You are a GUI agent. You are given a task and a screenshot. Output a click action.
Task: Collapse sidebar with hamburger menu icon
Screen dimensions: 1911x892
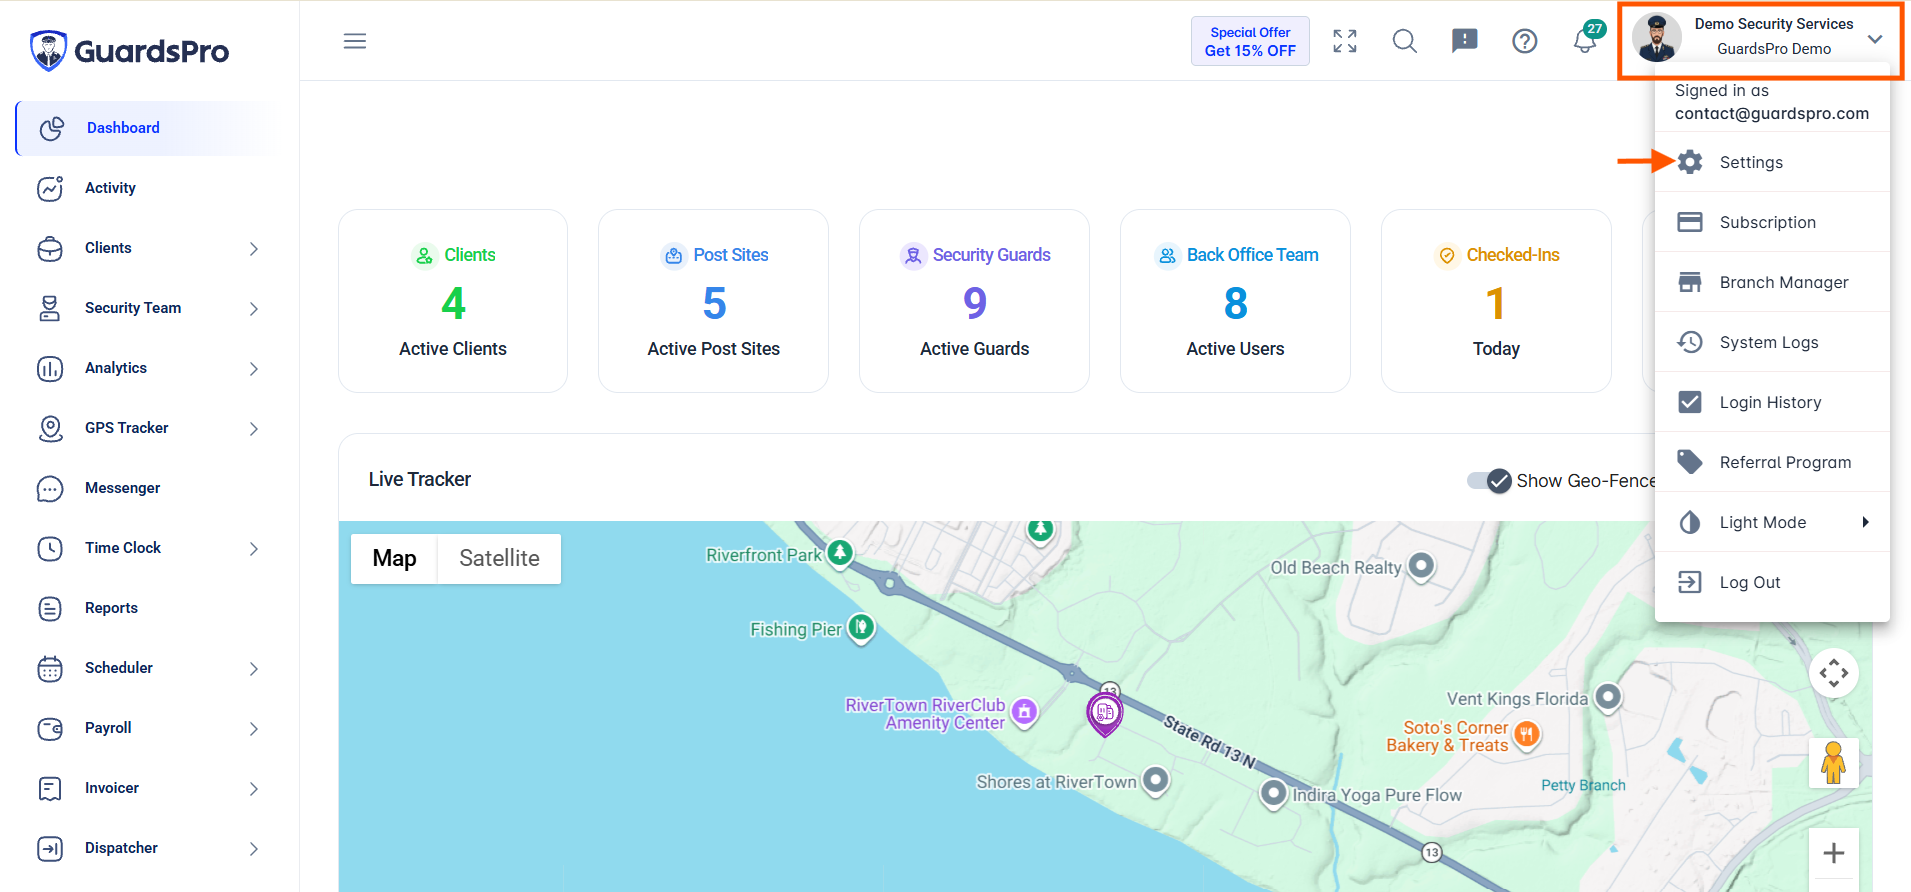pos(355,41)
